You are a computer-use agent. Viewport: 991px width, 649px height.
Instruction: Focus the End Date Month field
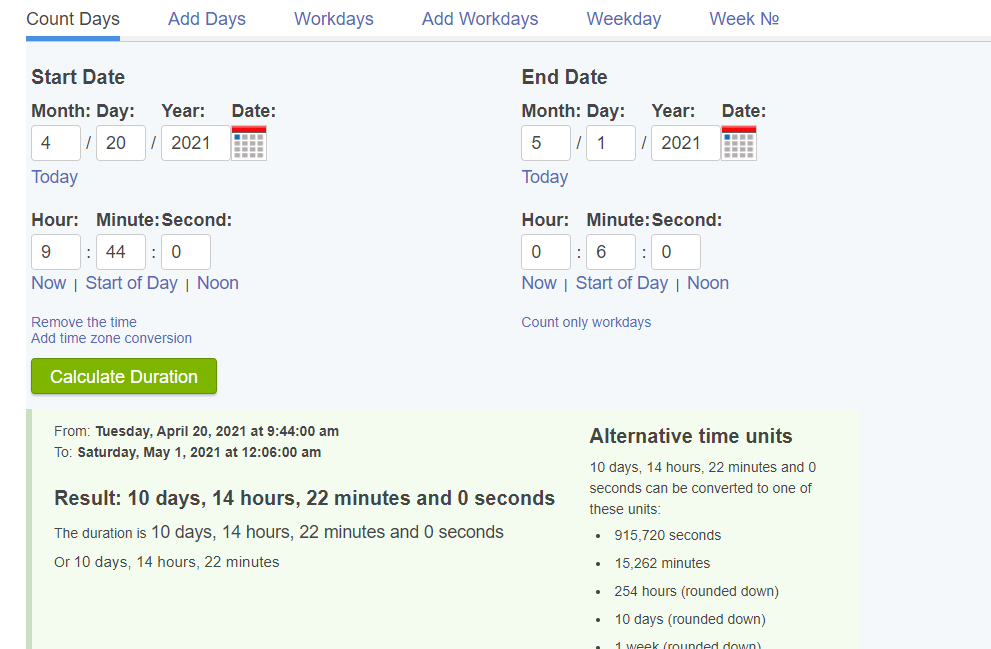tap(546, 143)
